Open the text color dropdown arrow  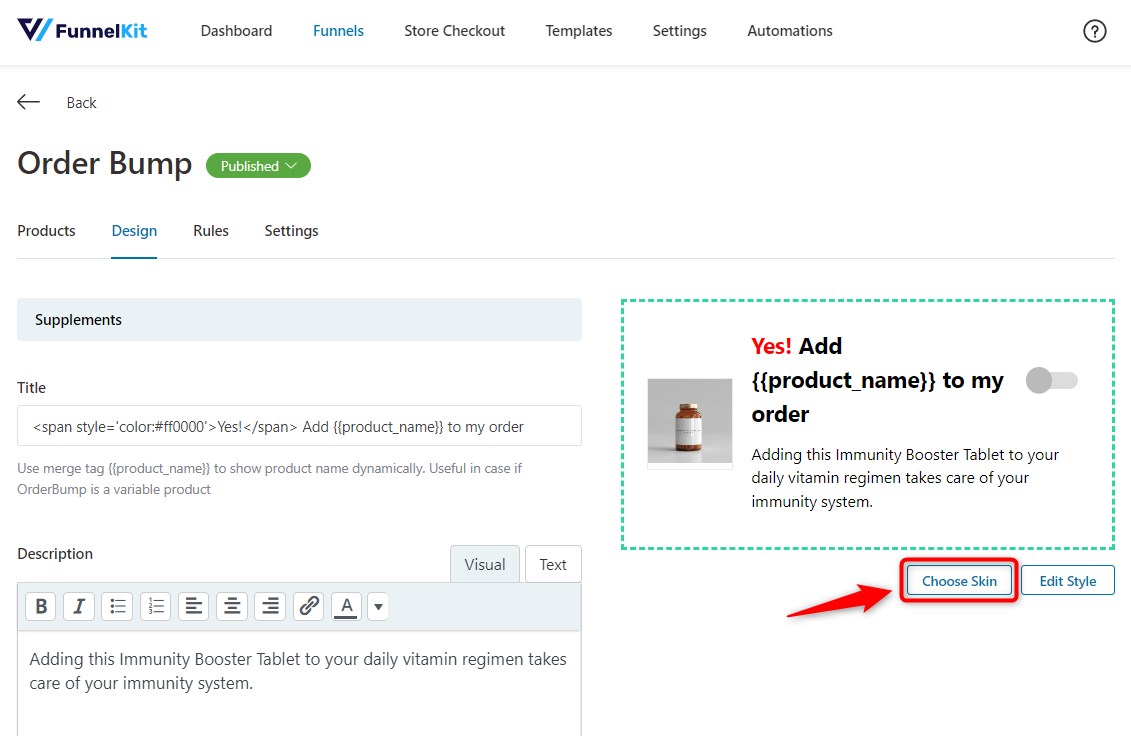click(x=377, y=606)
